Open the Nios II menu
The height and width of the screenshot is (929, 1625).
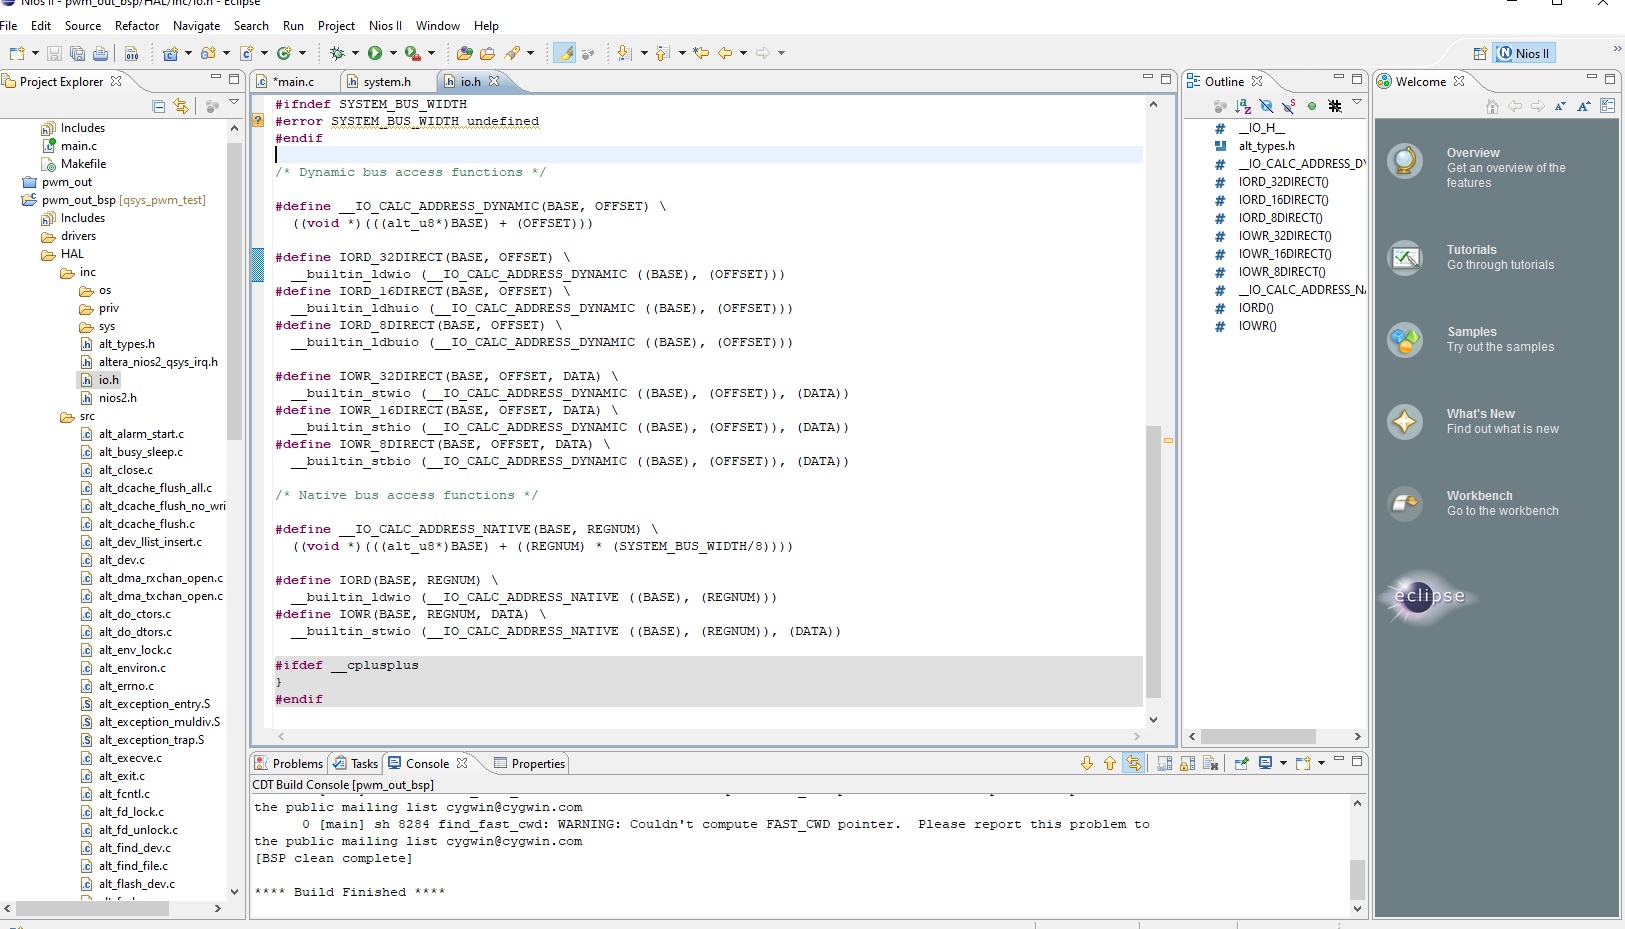pyautogui.click(x=385, y=26)
